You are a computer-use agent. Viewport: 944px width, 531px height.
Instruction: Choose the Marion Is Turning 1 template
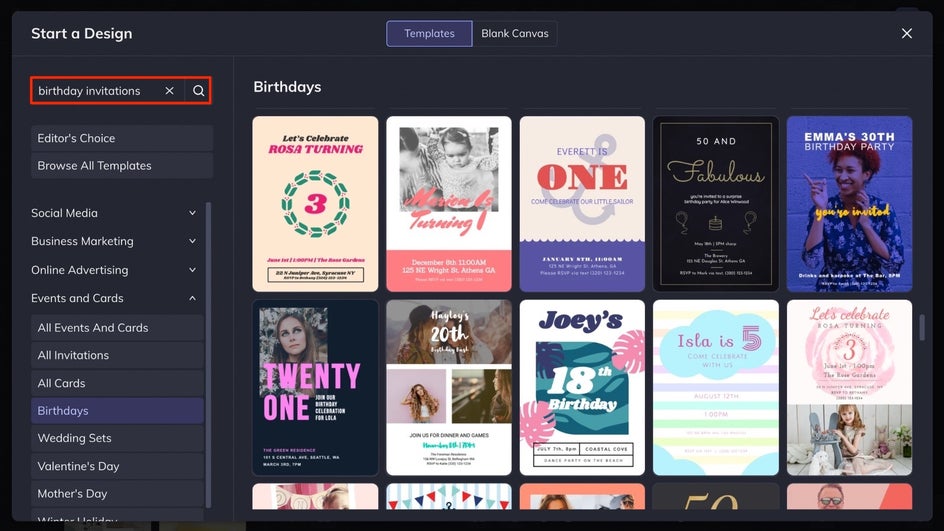(449, 204)
